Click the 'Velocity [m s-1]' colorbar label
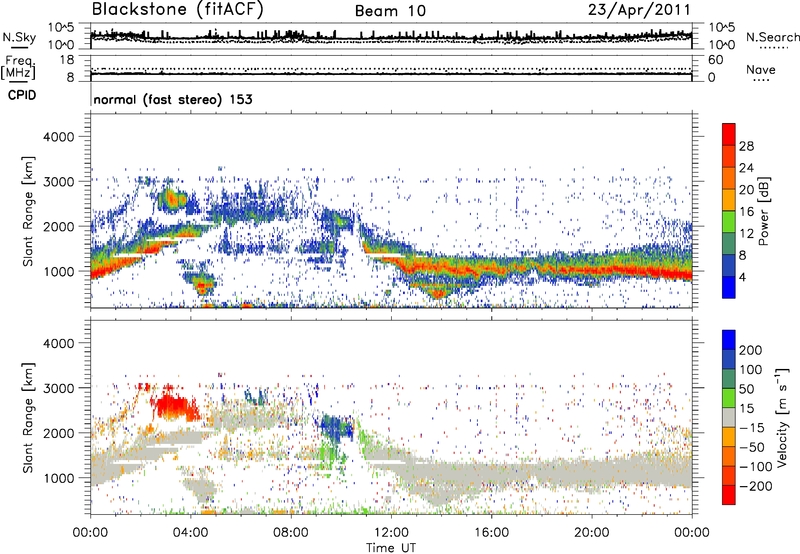The image size is (800, 554). (x=782, y=417)
